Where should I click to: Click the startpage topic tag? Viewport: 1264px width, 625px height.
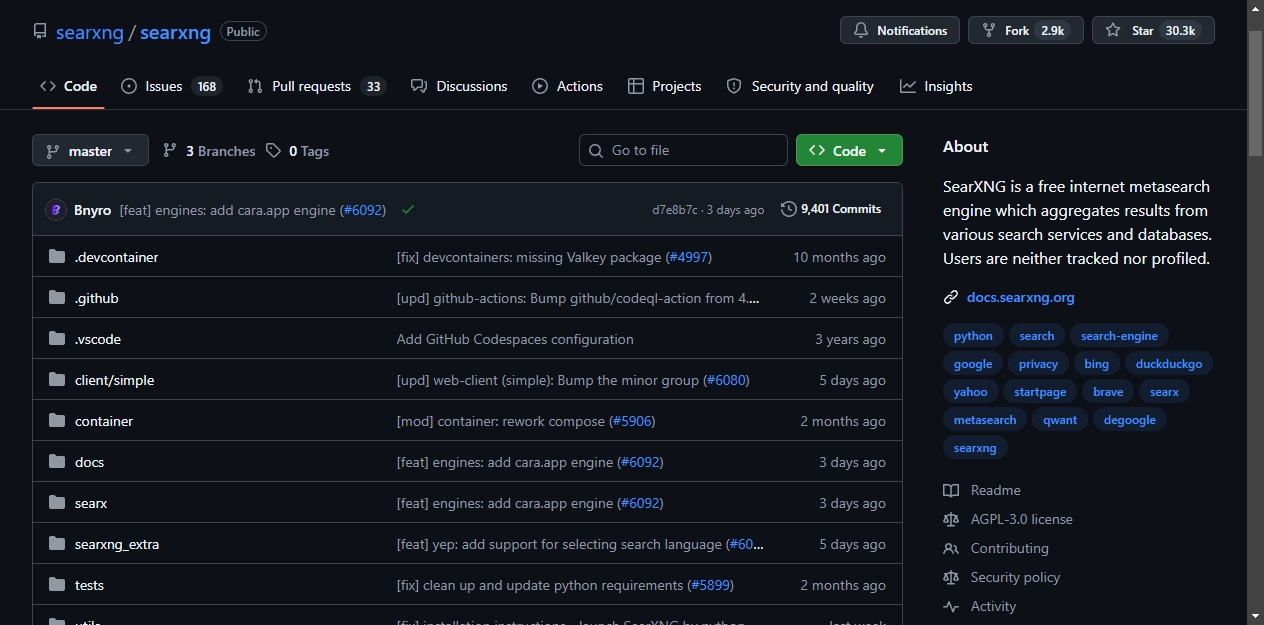pos(1040,392)
